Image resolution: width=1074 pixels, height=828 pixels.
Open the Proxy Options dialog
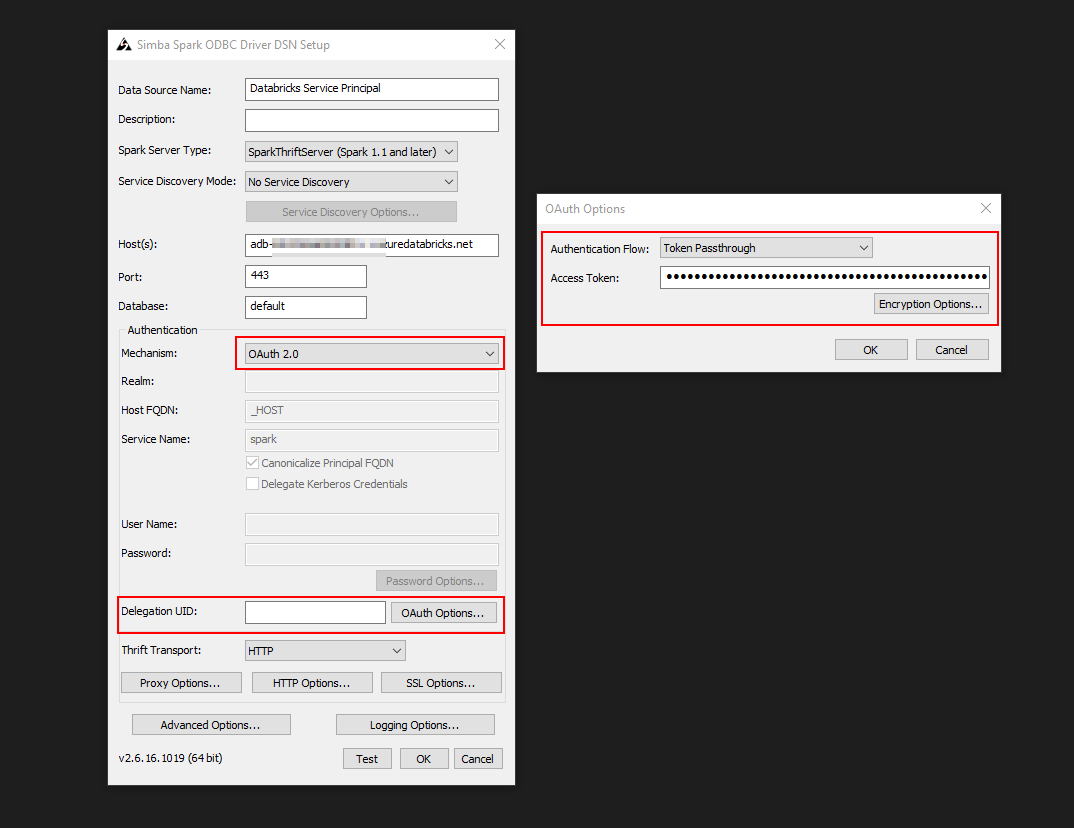tap(183, 683)
